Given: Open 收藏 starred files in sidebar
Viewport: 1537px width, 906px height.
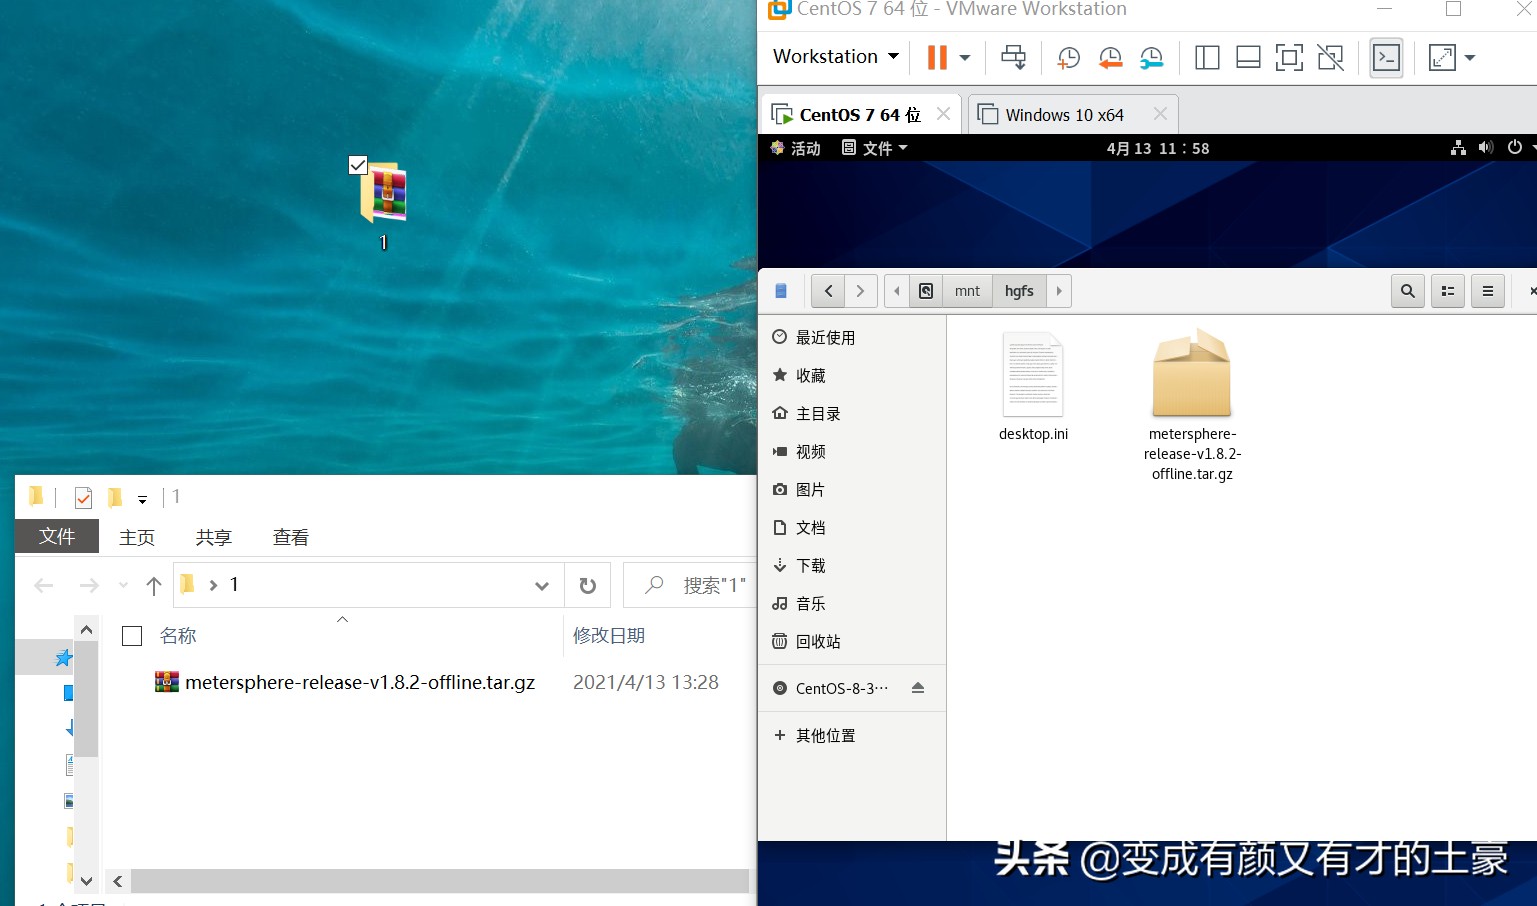Looking at the screenshot, I should pyautogui.click(x=852, y=376).
